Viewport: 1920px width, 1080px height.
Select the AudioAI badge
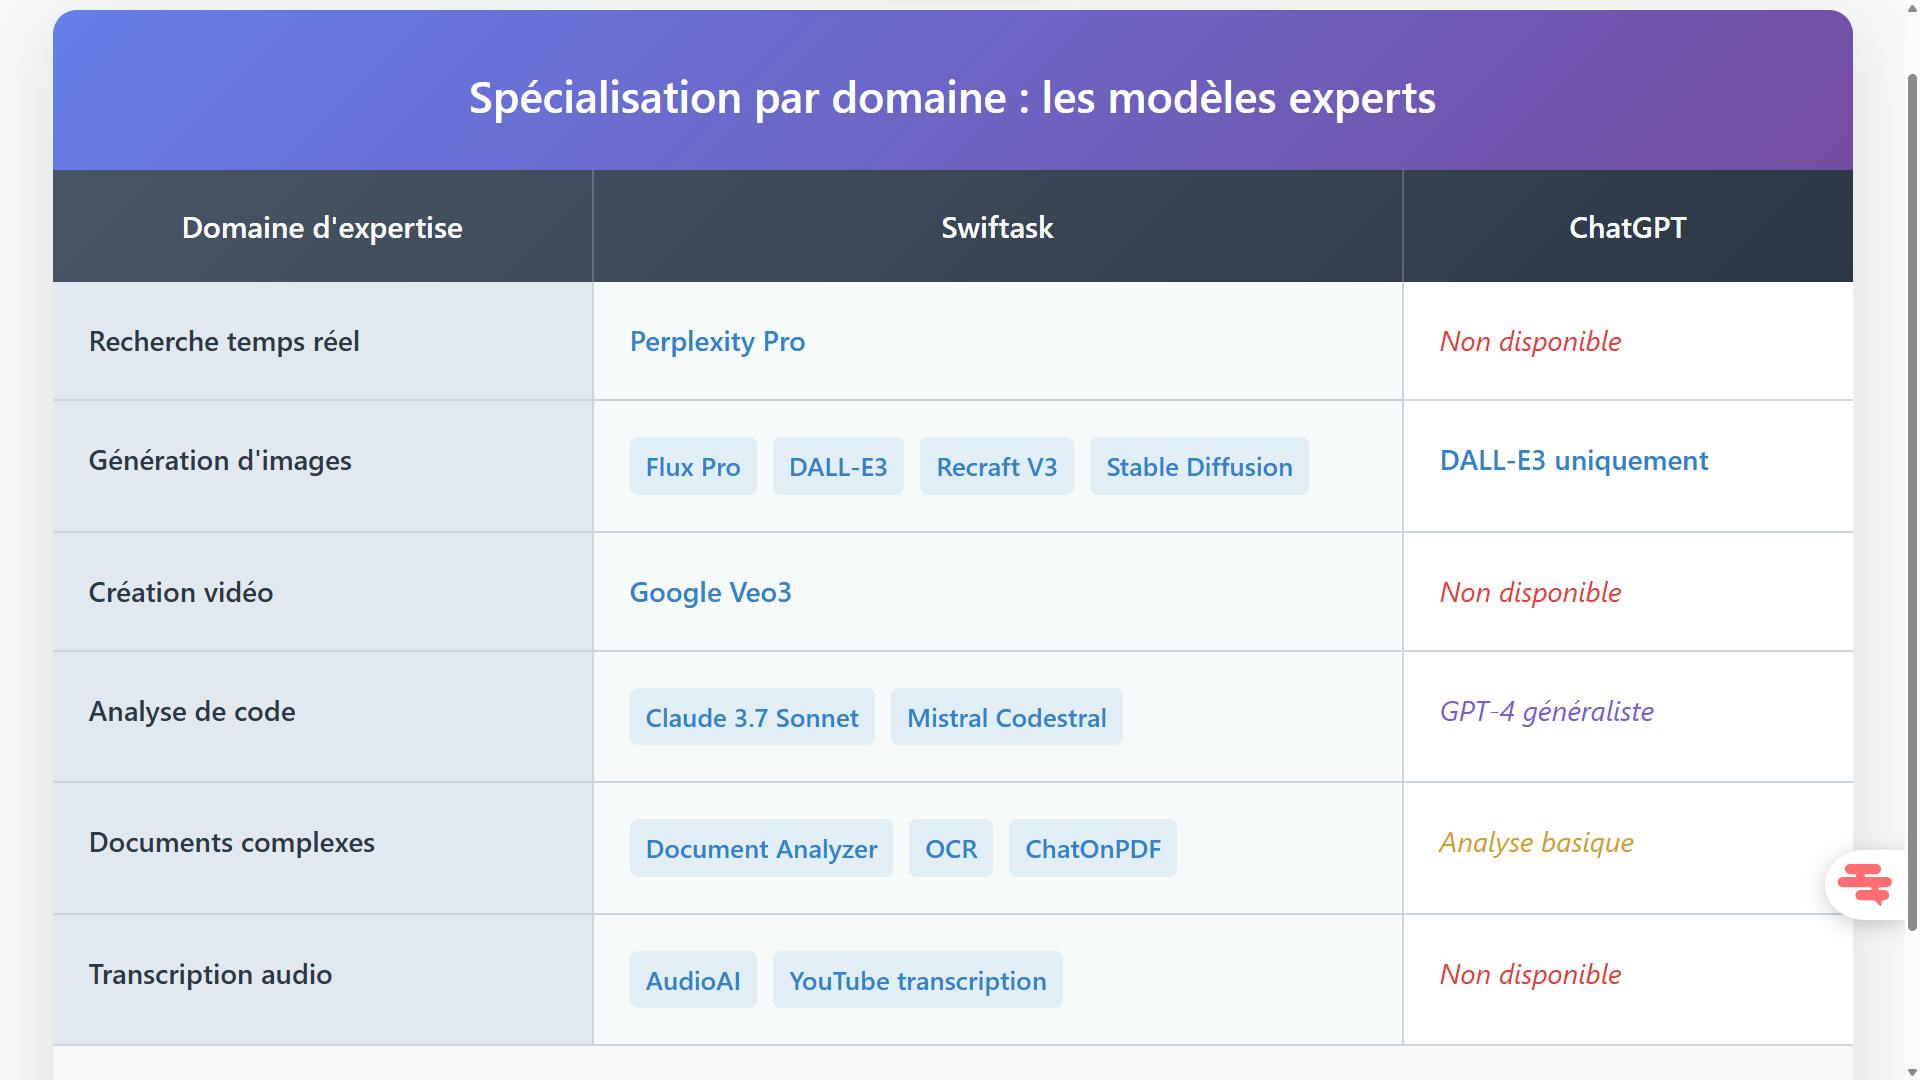coord(692,980)
